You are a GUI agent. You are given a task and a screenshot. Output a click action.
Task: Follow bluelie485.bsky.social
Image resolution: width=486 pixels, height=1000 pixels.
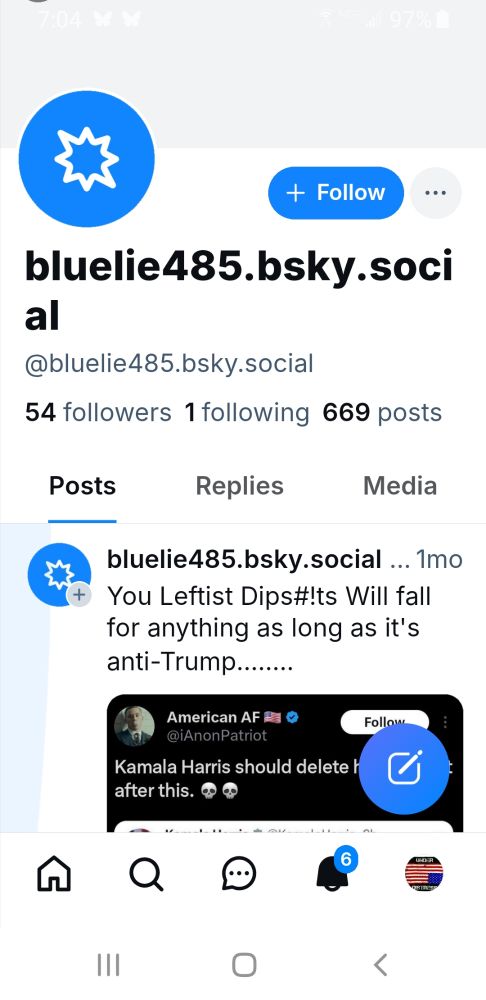point(336,193)
